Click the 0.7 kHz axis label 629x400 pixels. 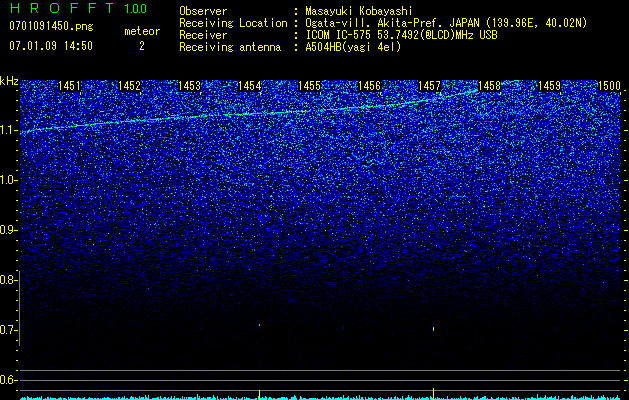[8, 330]
